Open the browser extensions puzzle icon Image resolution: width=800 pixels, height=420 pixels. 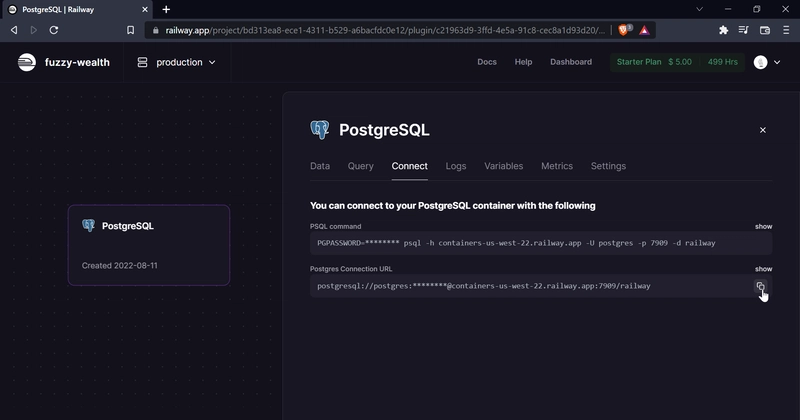click(x=723, y=30)
